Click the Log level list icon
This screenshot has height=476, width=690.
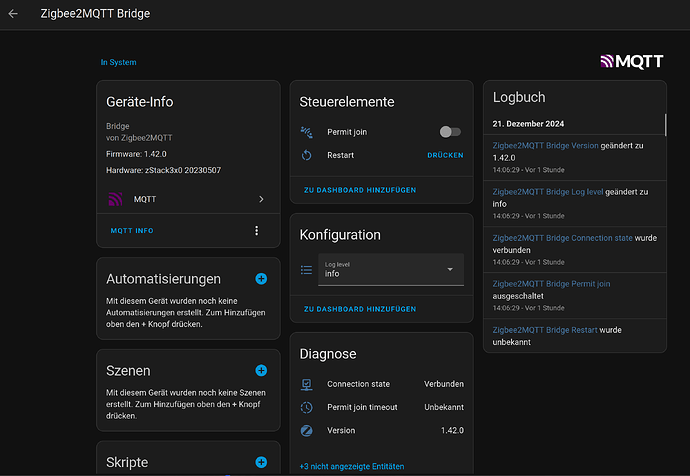(x=306, y=270)
